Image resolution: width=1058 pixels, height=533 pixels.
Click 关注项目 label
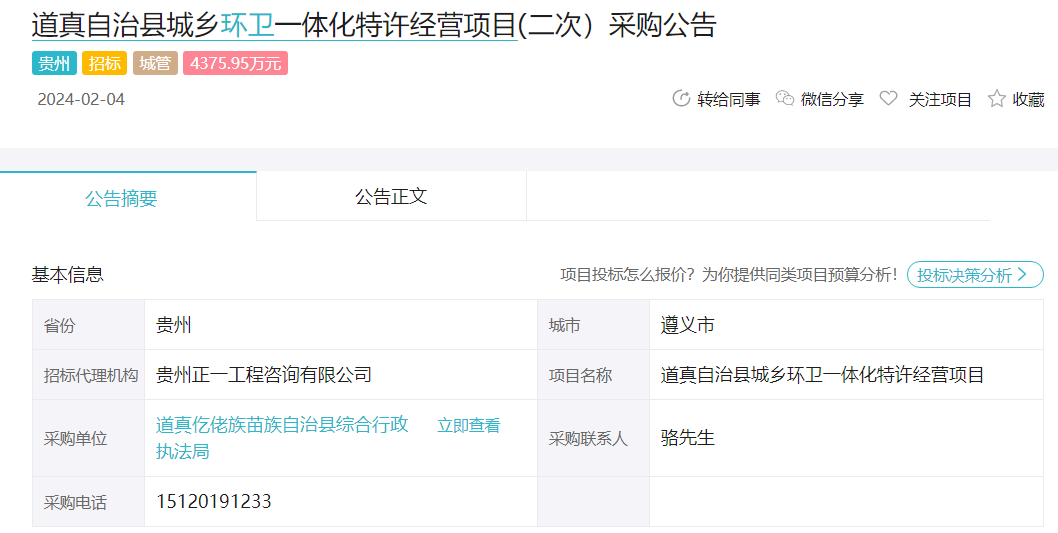[x=940, y=99]
